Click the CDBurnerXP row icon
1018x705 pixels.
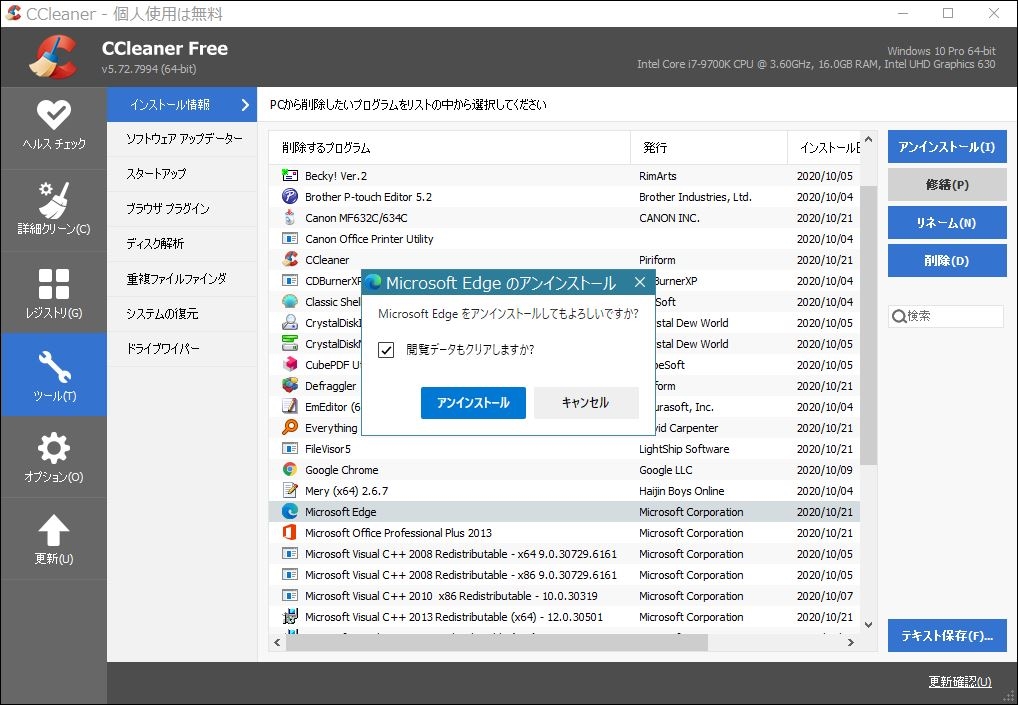tap(290, 281)
